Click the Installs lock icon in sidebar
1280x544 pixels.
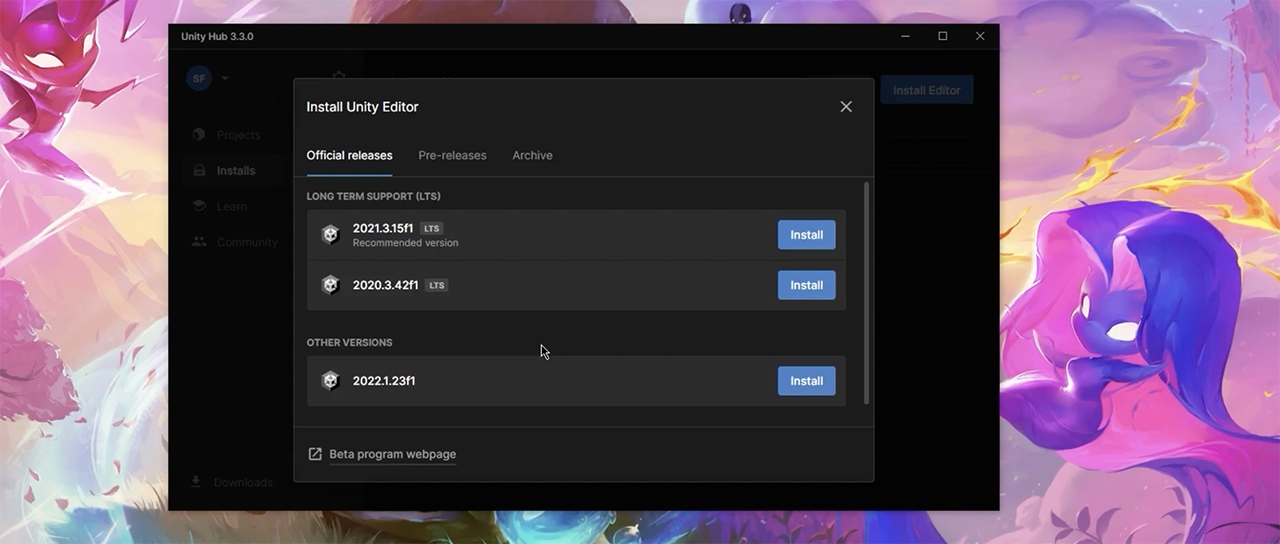[199, 171]
